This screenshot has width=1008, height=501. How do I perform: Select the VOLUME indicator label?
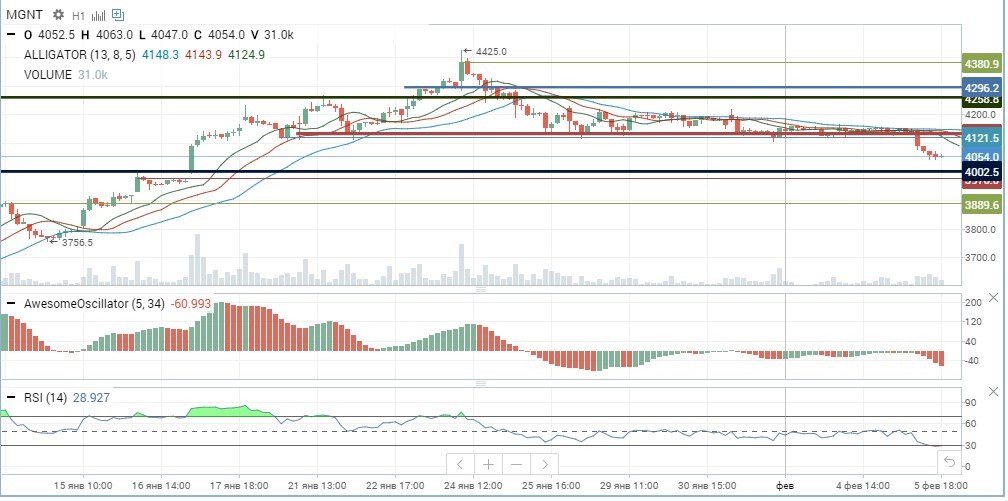tap(48, 75)
